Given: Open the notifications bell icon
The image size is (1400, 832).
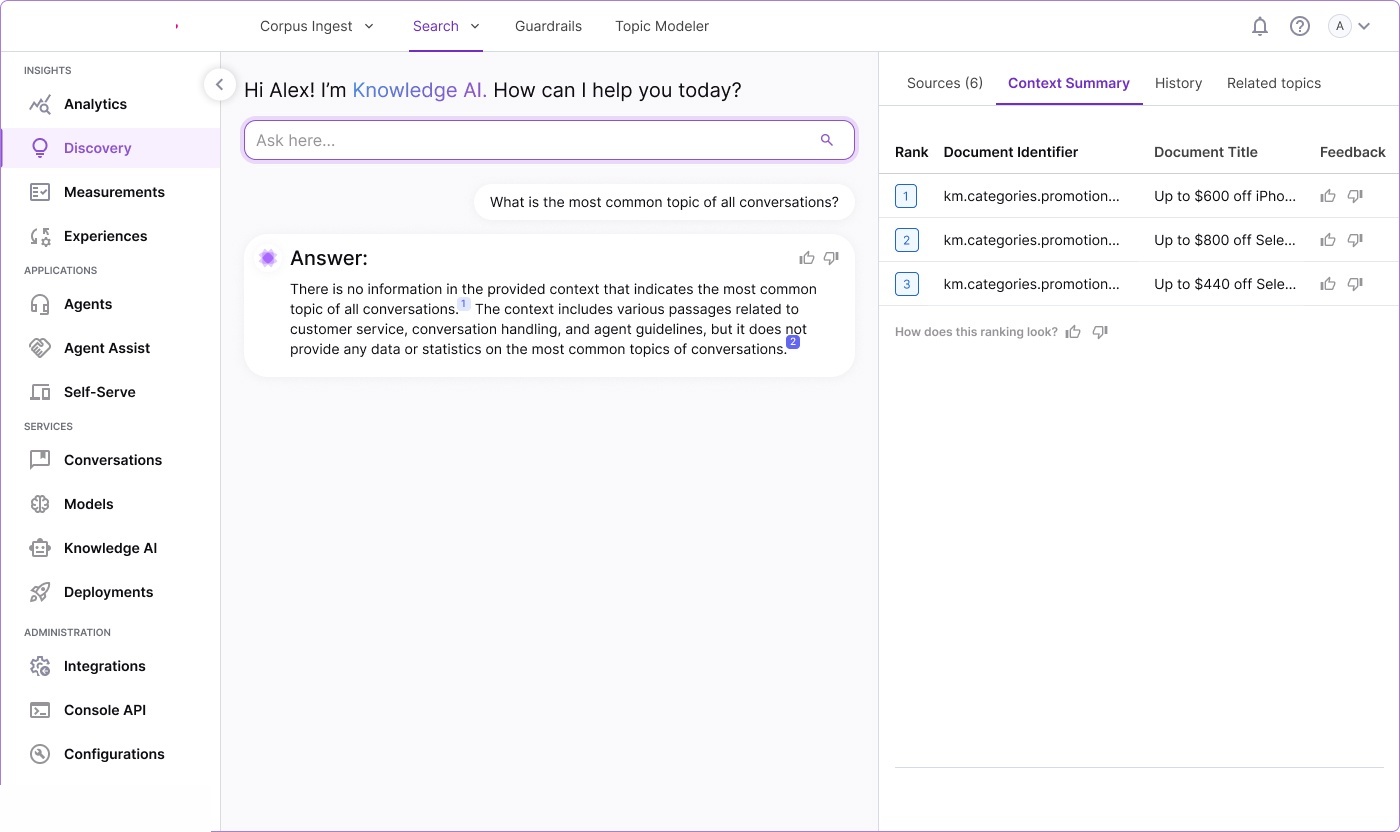Looking at the screenshot, I should coord(1260,27).
